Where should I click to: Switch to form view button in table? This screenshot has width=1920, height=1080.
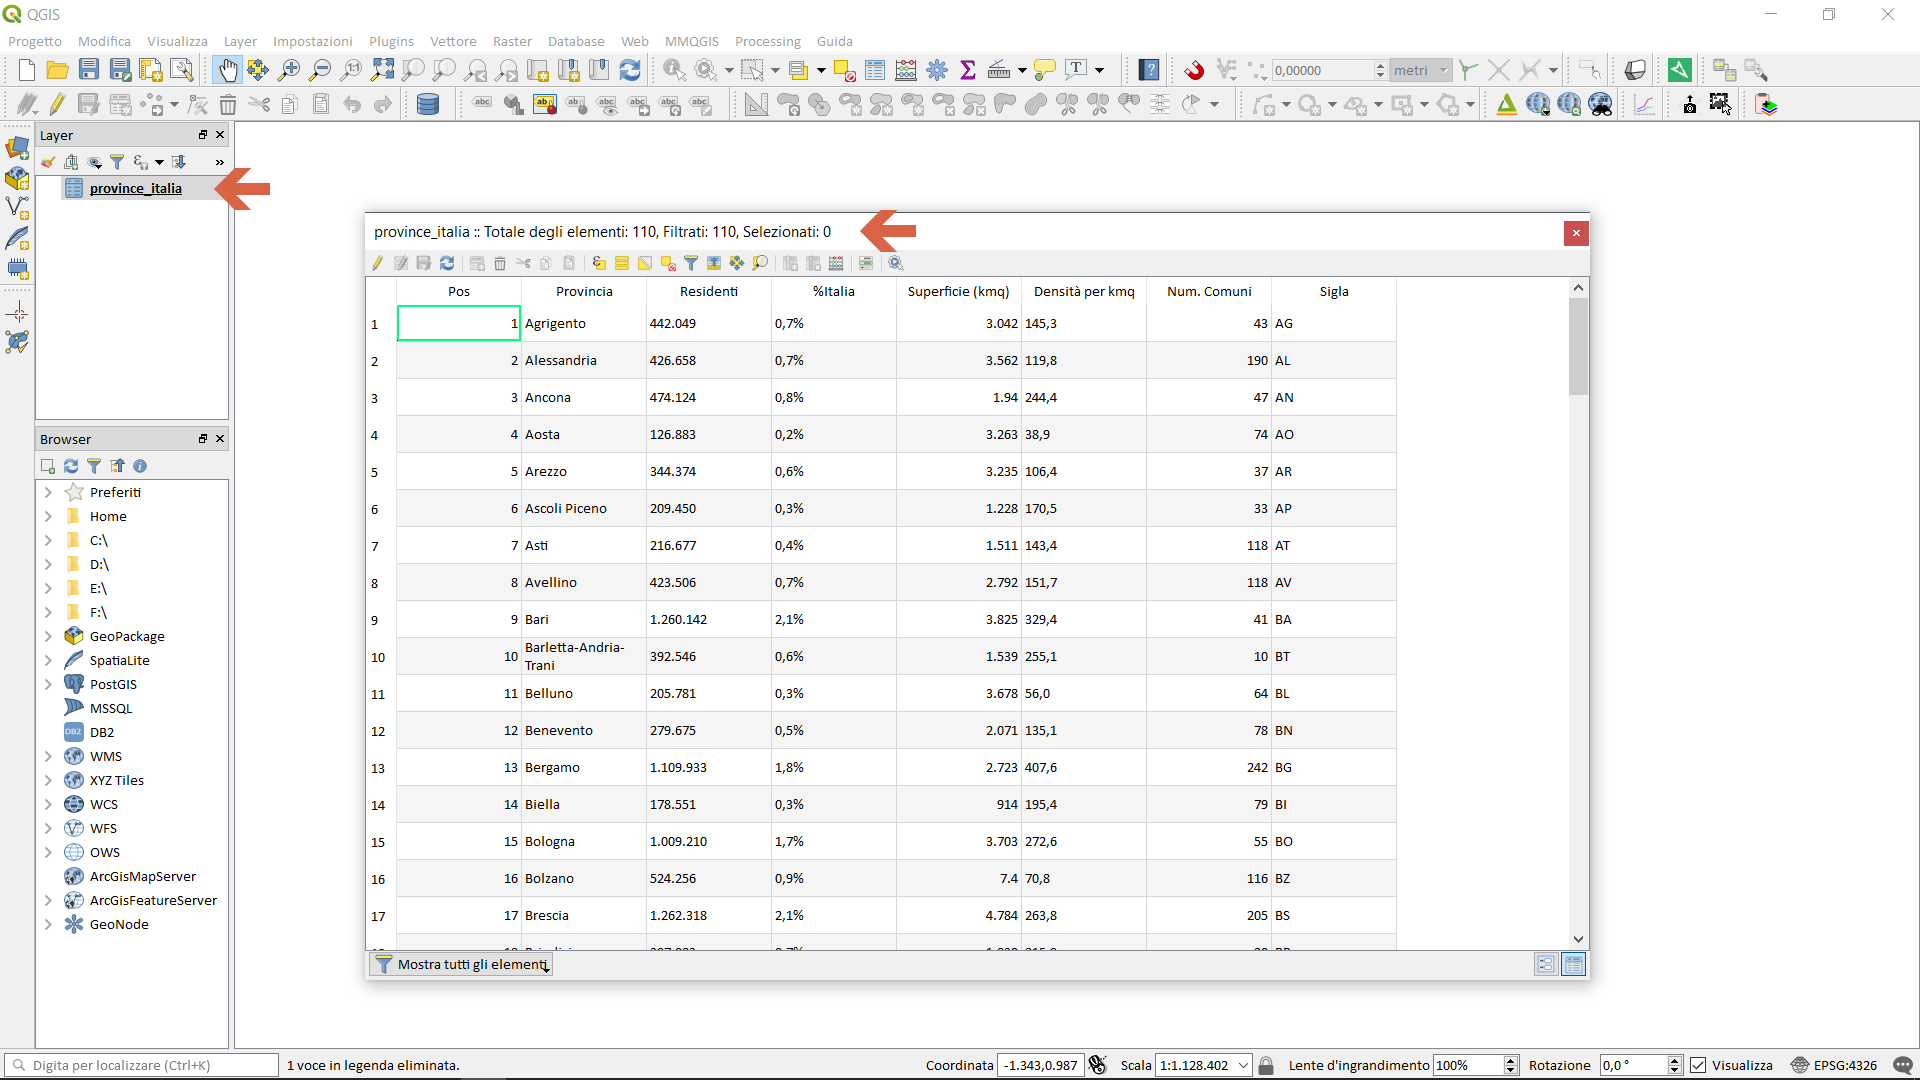point(1546,964)
